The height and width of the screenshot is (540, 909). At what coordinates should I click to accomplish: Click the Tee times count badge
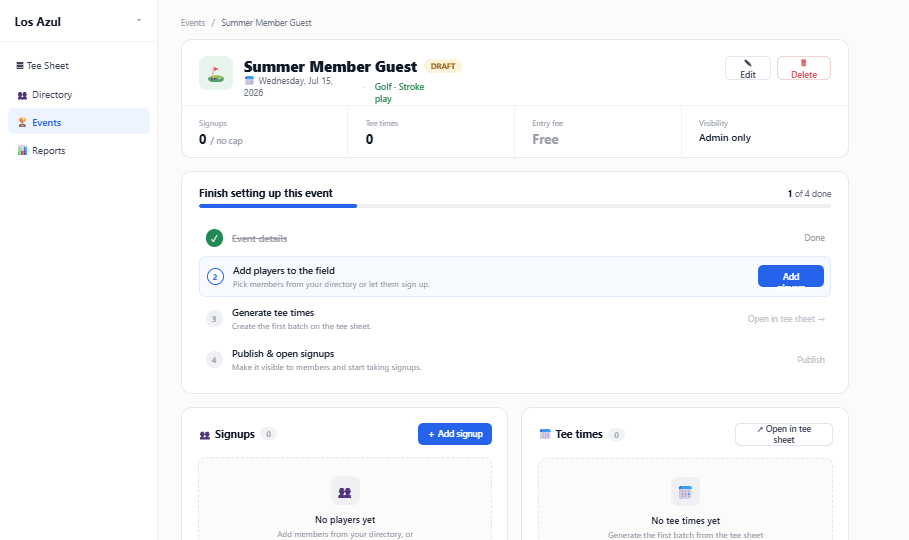[616, 434]
